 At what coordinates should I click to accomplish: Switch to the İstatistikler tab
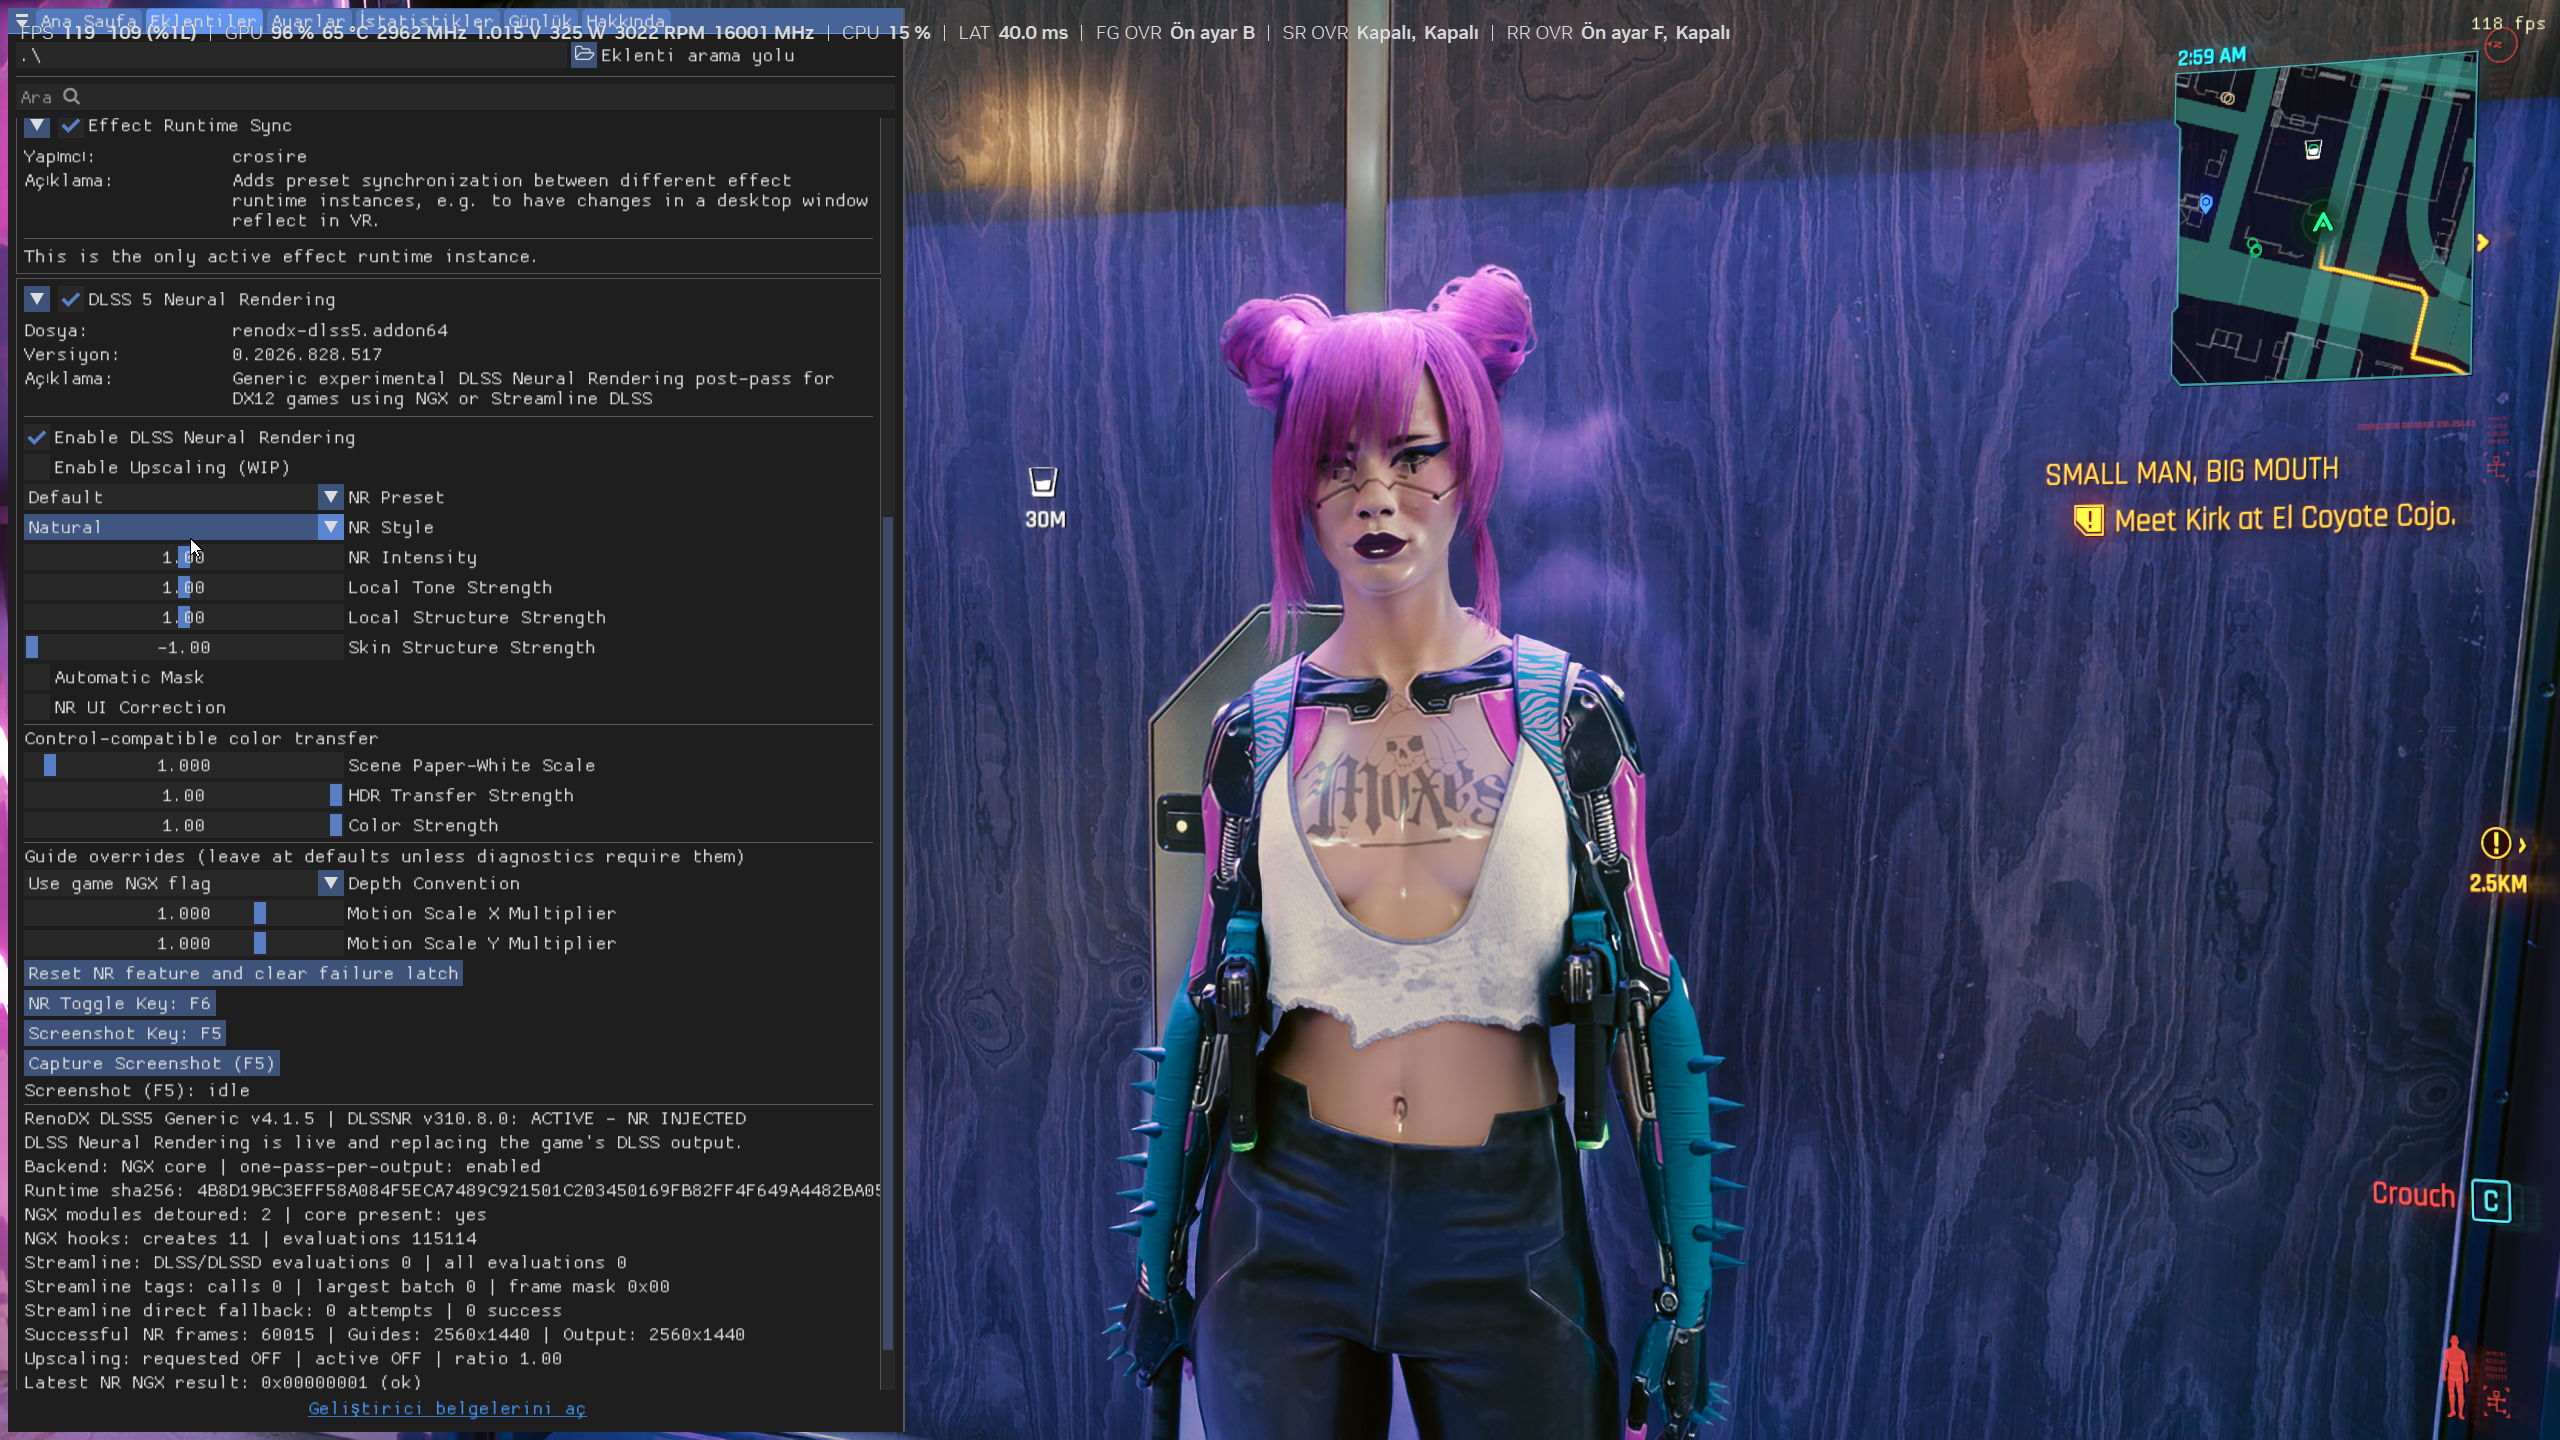click(x=426, y=20)
